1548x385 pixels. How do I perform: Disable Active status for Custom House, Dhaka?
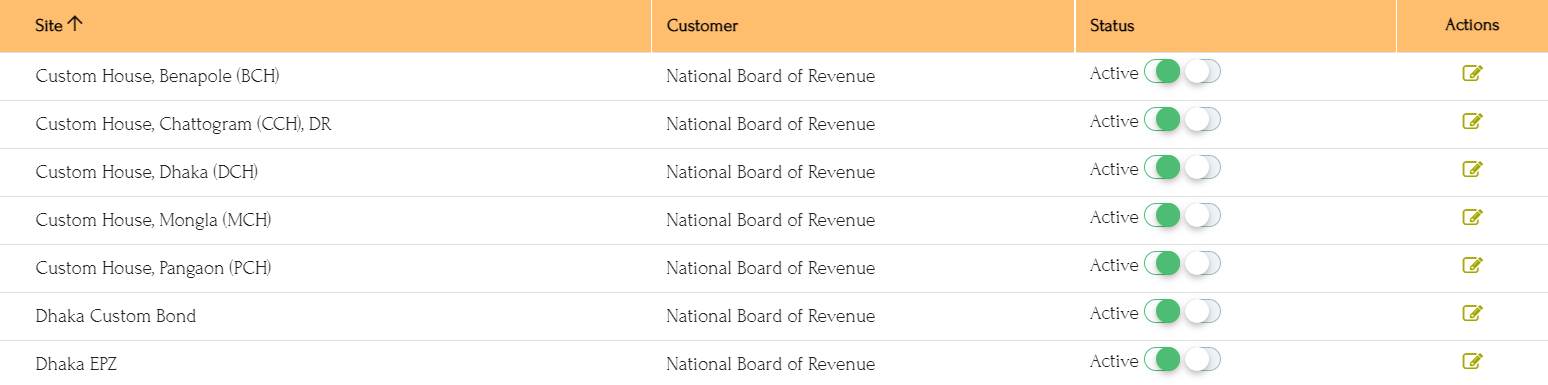coord(1182,168)
